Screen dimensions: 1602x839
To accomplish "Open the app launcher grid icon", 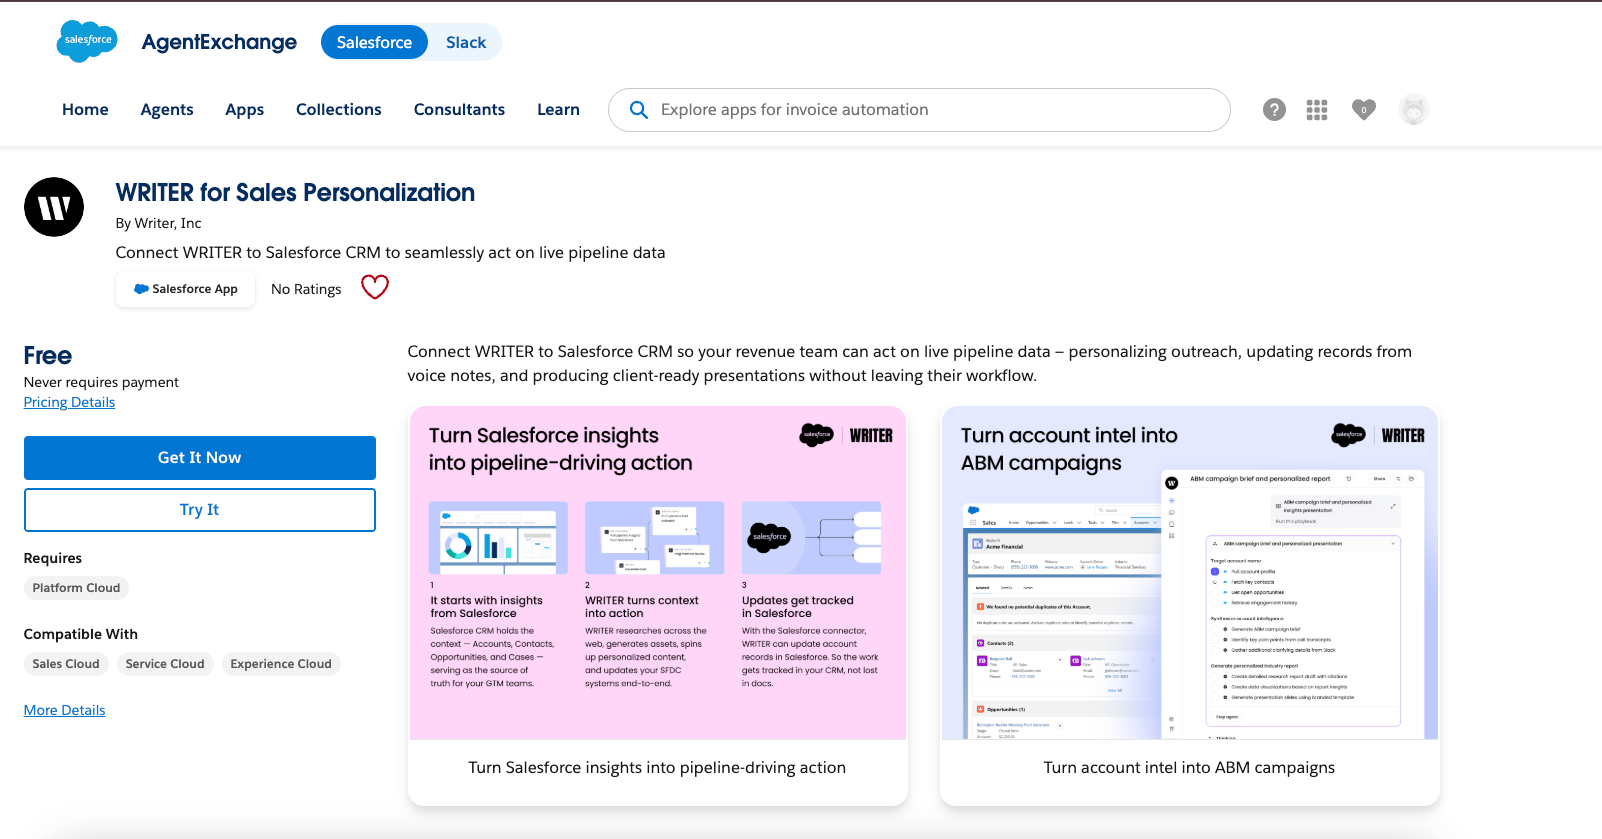I will (x=1317, y=110).
